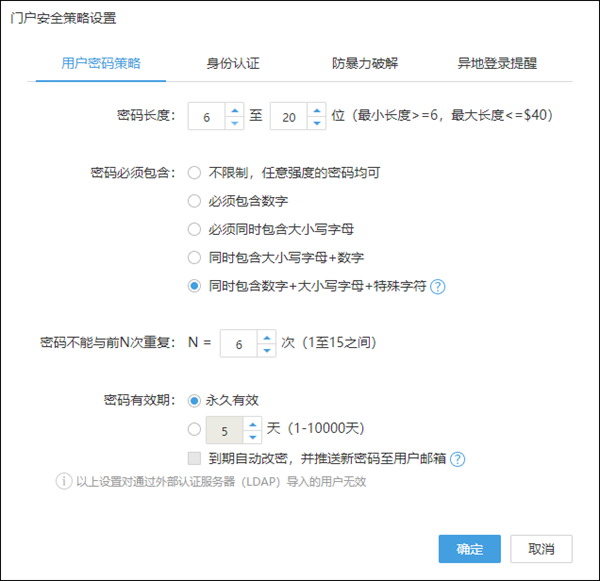Select 必须包含数字 radio option

coord(194,200)
